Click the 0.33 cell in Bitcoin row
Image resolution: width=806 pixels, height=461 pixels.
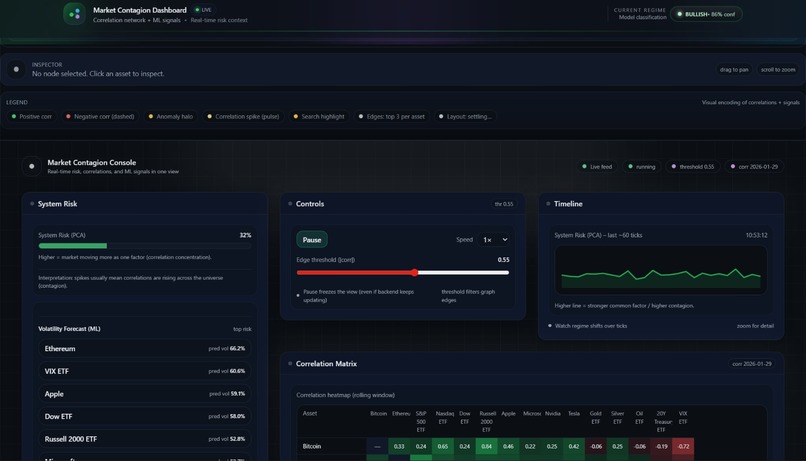coord(399,446)
